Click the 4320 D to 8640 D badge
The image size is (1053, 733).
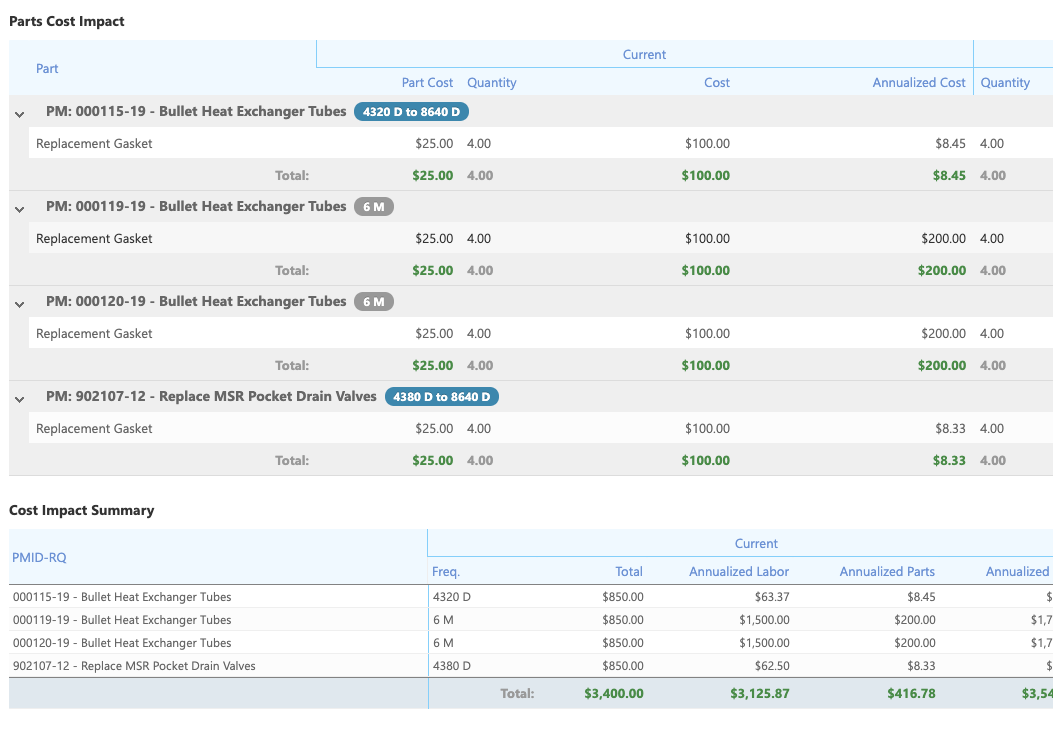[x=411, y=112]
